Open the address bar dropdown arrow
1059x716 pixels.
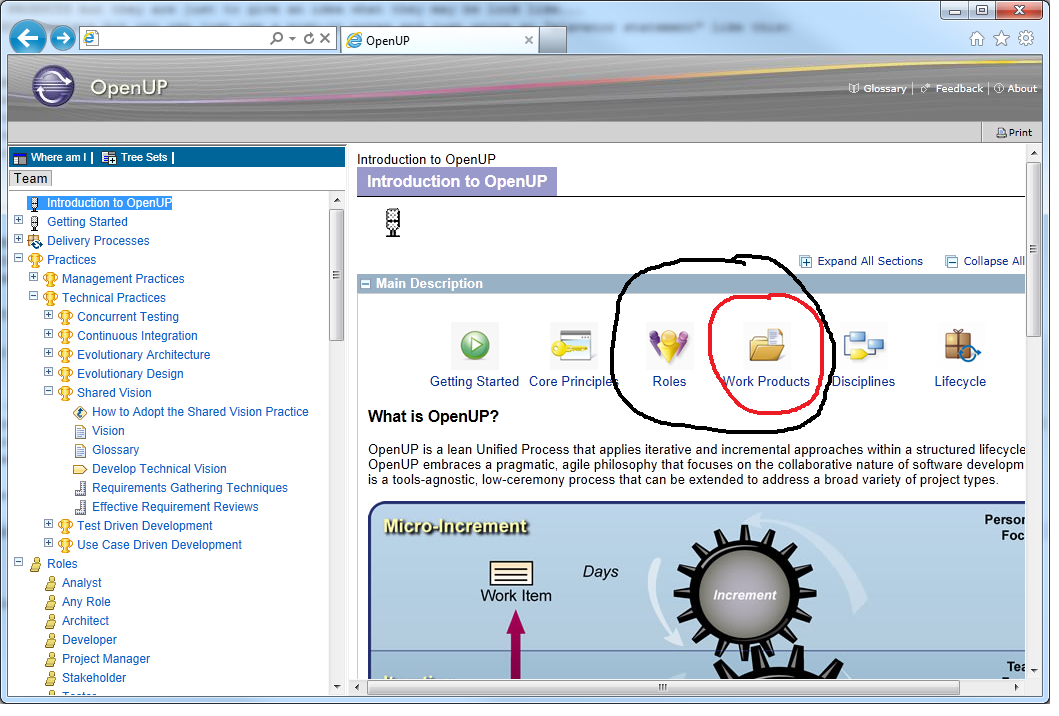[292, 39]
